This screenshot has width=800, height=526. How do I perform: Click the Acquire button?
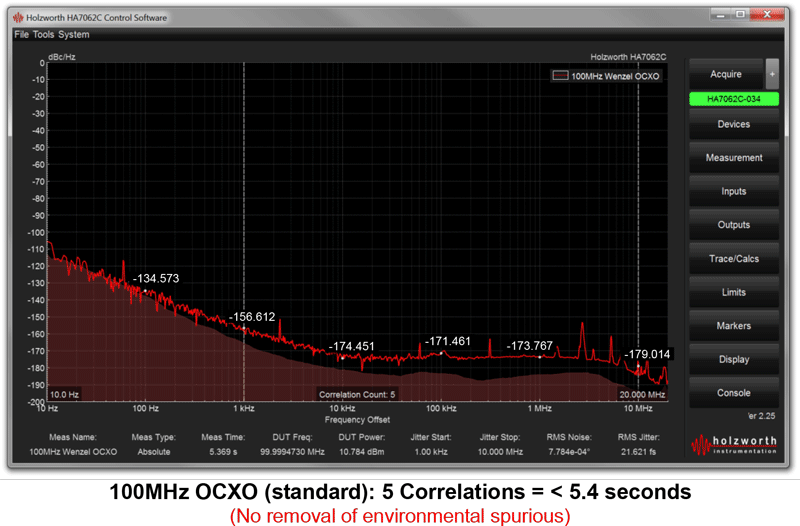pos(726,74)
